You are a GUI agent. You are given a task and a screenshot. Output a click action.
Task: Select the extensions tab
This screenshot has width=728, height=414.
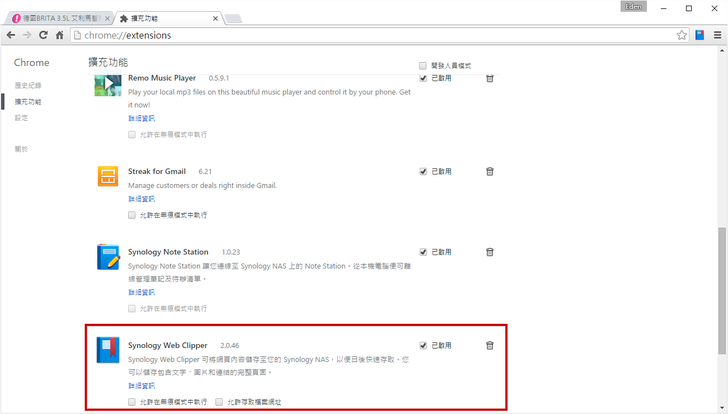coord(167,19)
